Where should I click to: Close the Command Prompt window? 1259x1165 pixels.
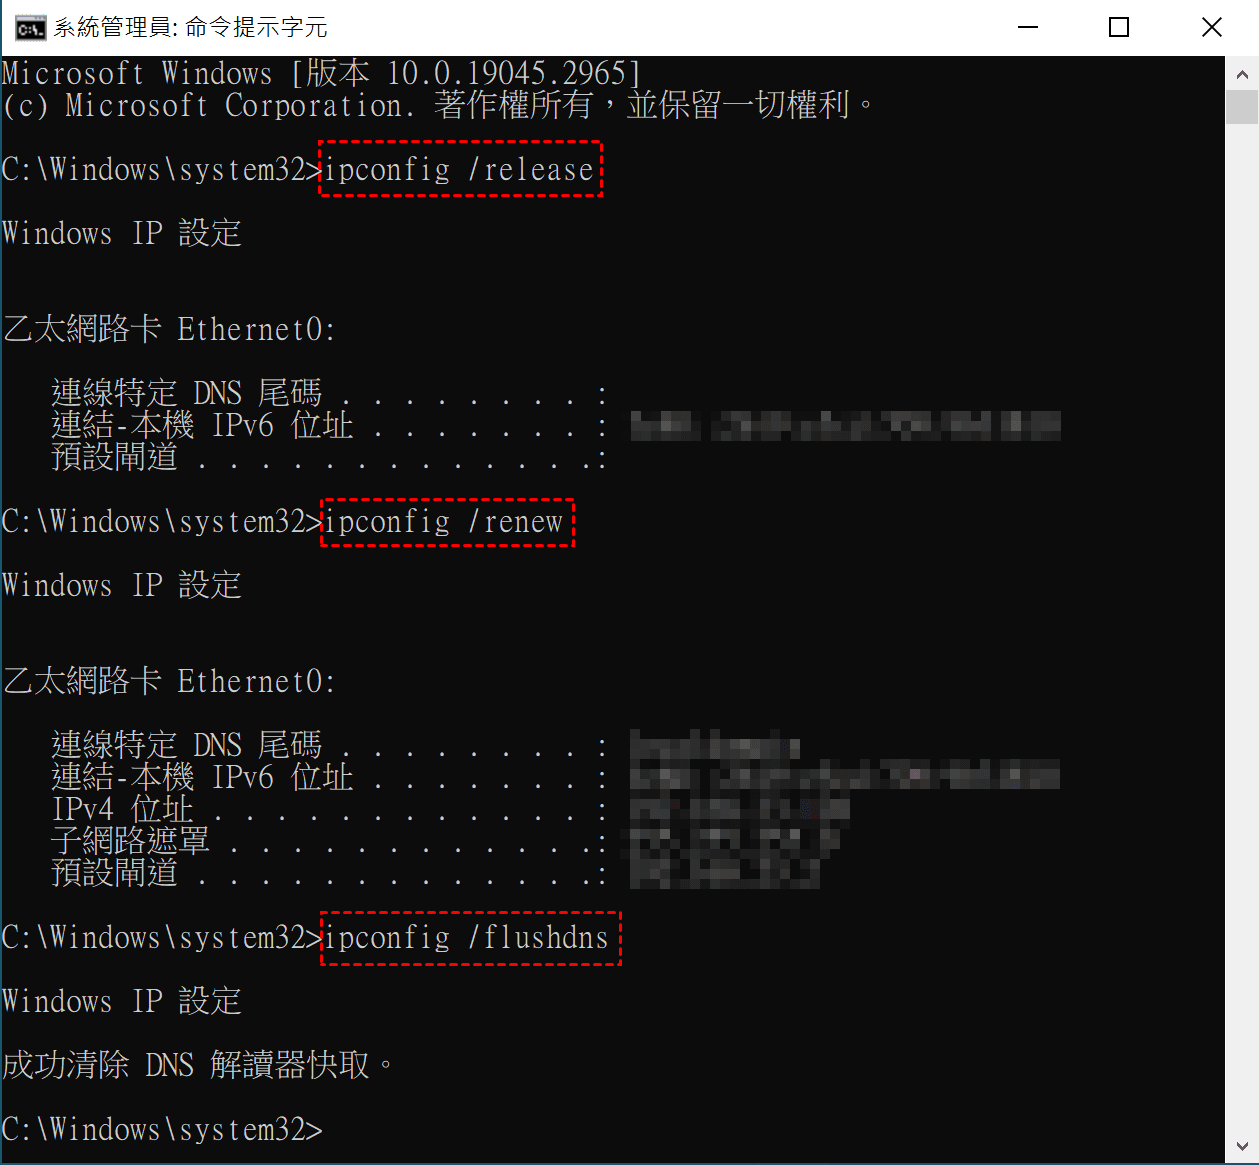[x=1212, y=27]
